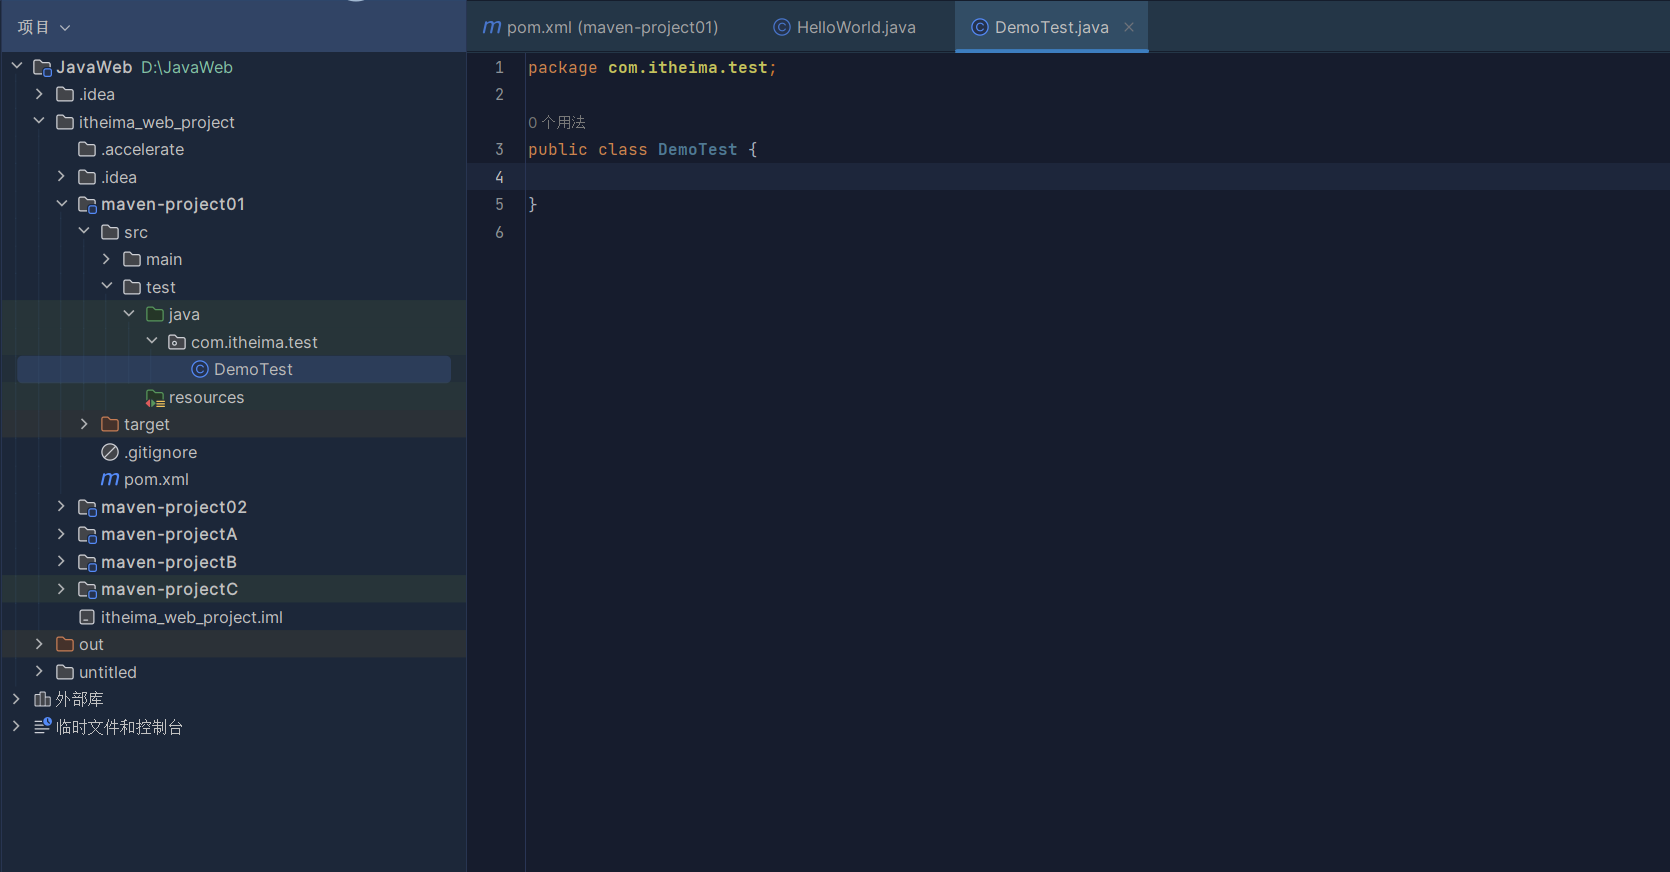This screenshot has width=1670, height=872.
Task: Click the DemoTest class icon in tree
Action: [x=200, y=369]
